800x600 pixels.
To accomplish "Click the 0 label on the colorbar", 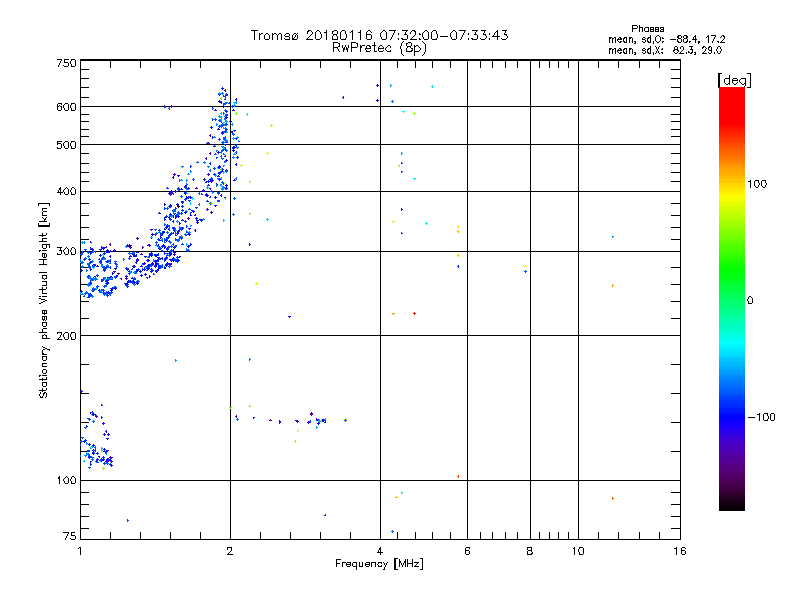I will 749,301.
